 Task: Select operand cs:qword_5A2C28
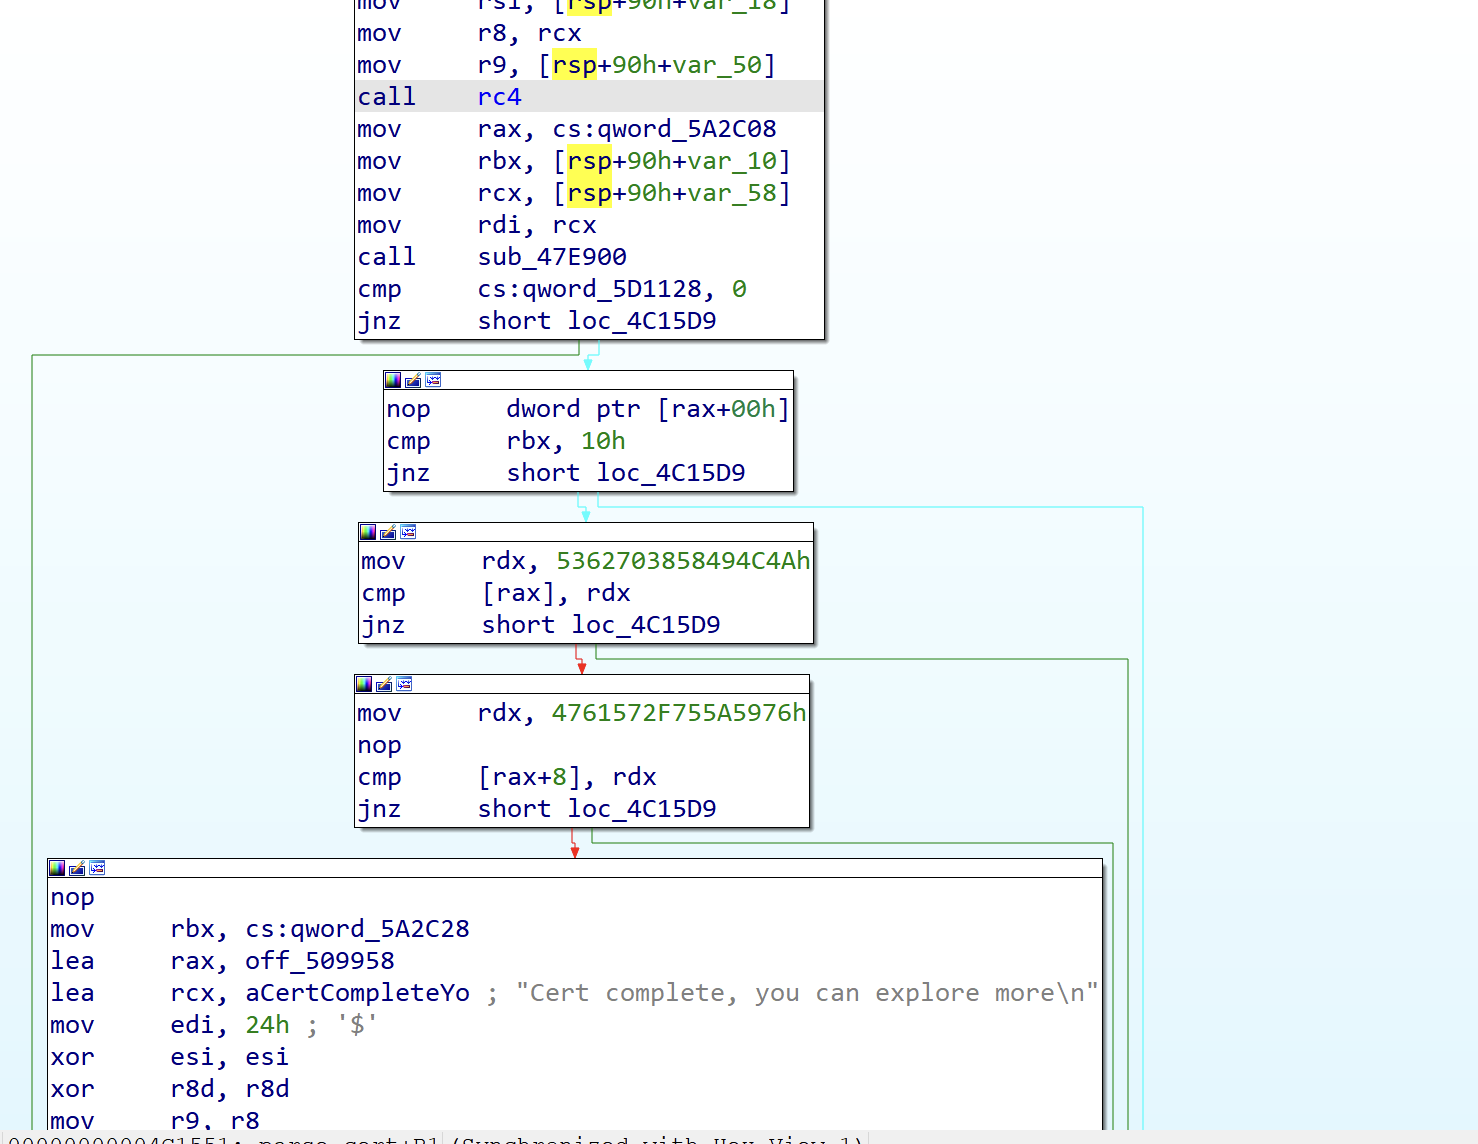coord(358,929)
